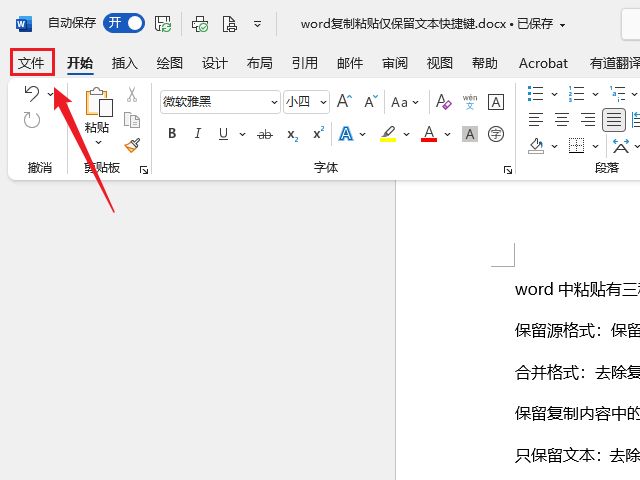This screenshot has height=480, width=640.
Task: Open the 设计 ribbon tab
Action: (x=215, y=63)
